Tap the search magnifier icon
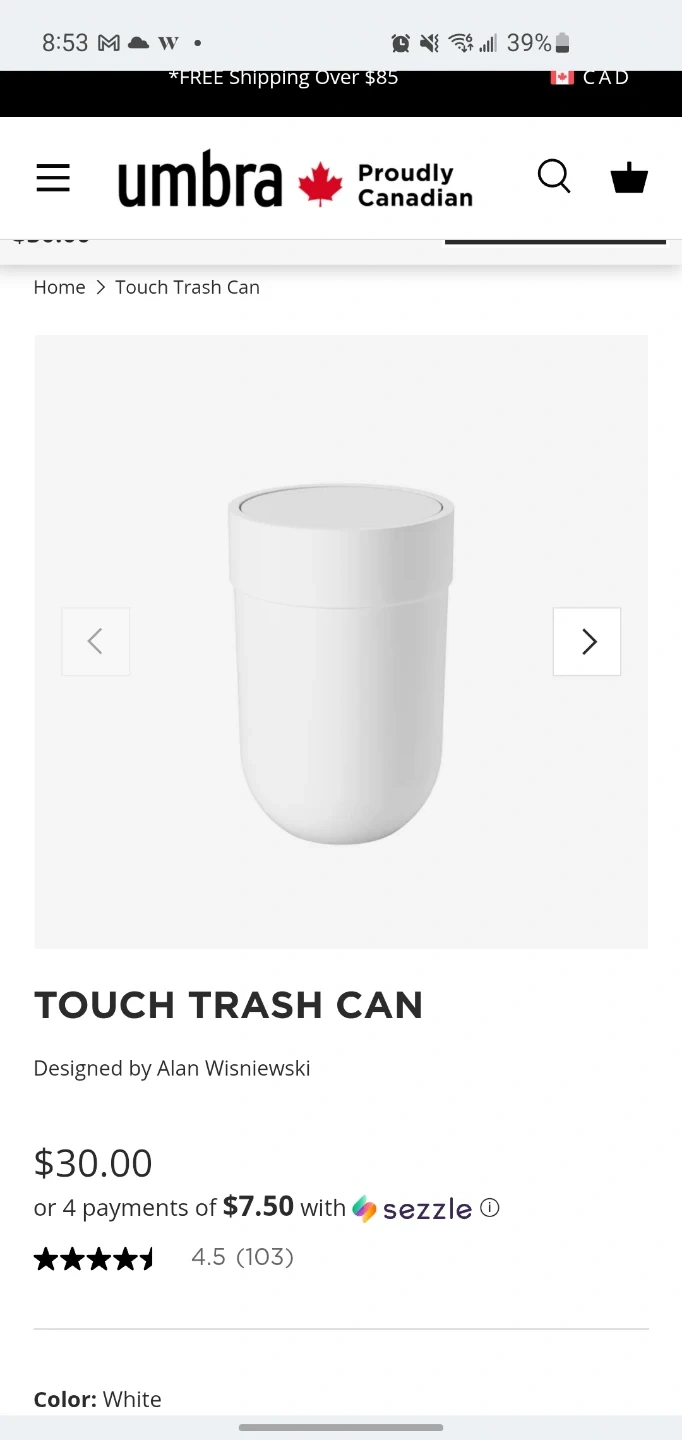Screen dimensions: 682x1440 pyautogui.click(x=554, y=177)
